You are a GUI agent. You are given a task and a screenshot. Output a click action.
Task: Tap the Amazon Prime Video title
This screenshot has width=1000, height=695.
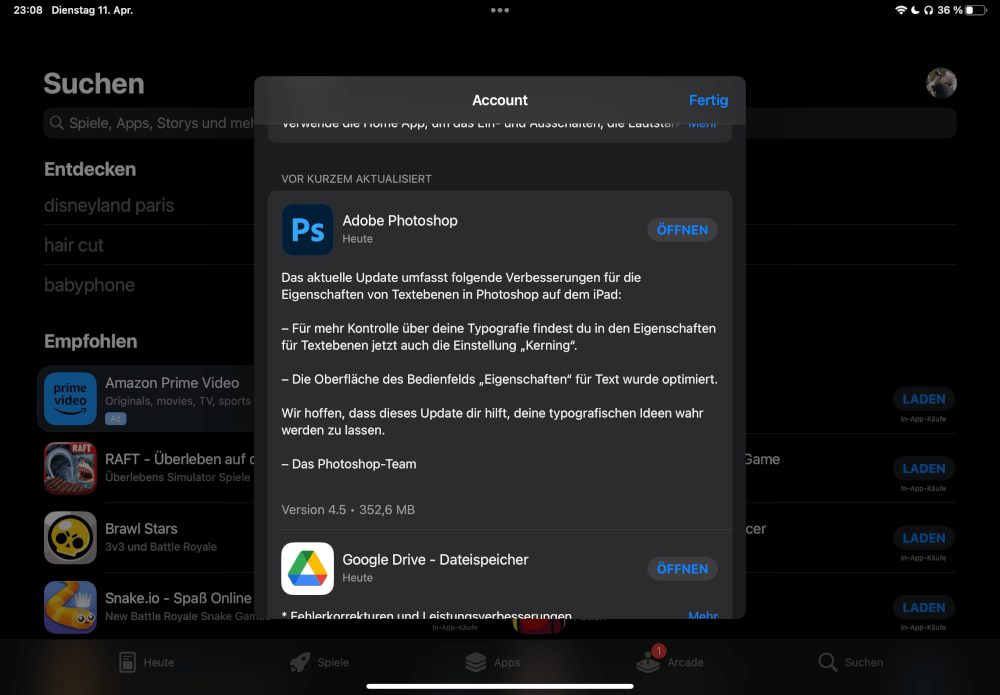click(x=172, y=383)
